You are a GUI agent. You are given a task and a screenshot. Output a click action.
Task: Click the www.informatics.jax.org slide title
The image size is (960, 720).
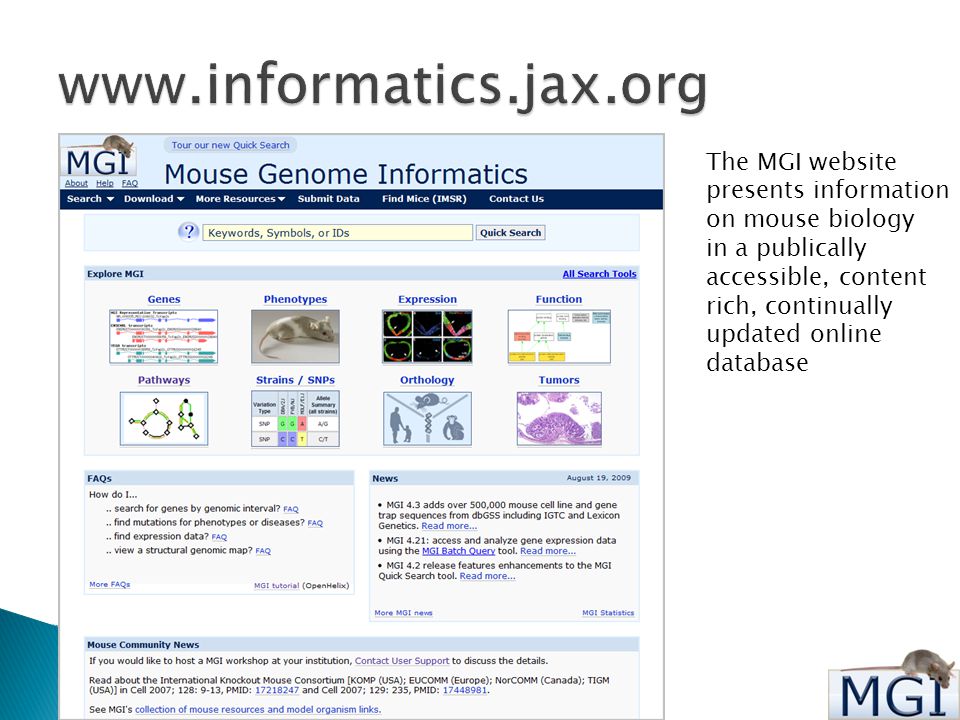pyautogui.click(x=383, y=87)
